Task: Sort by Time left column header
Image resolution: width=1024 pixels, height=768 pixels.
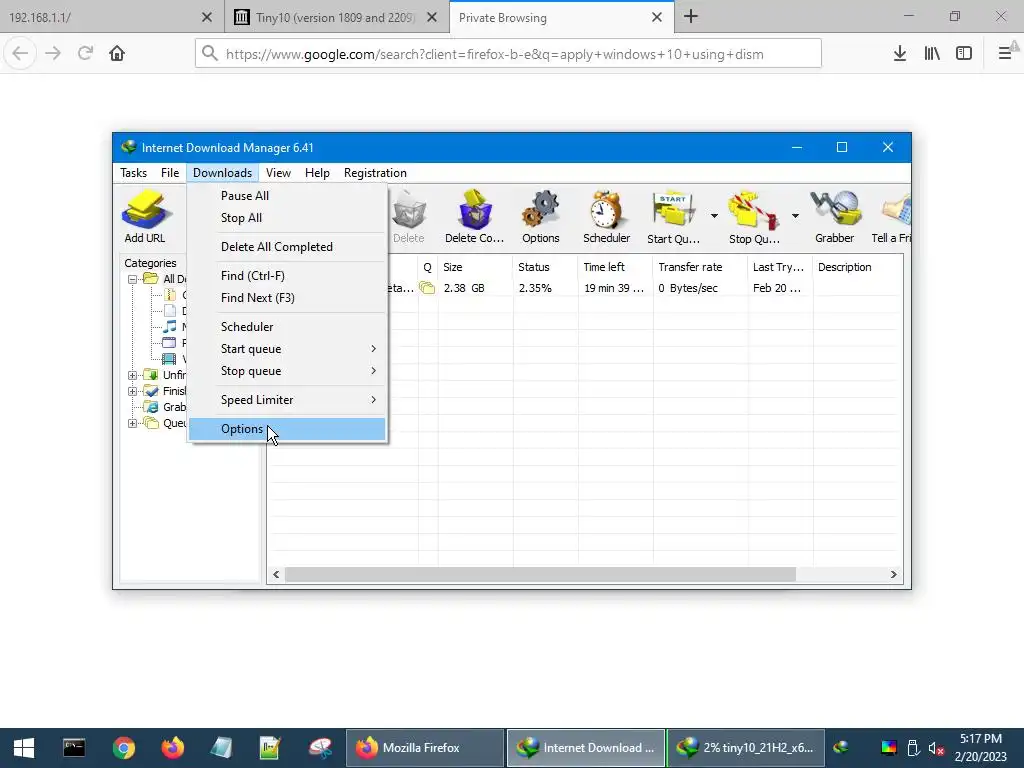Action: click(x=615, y=267)
